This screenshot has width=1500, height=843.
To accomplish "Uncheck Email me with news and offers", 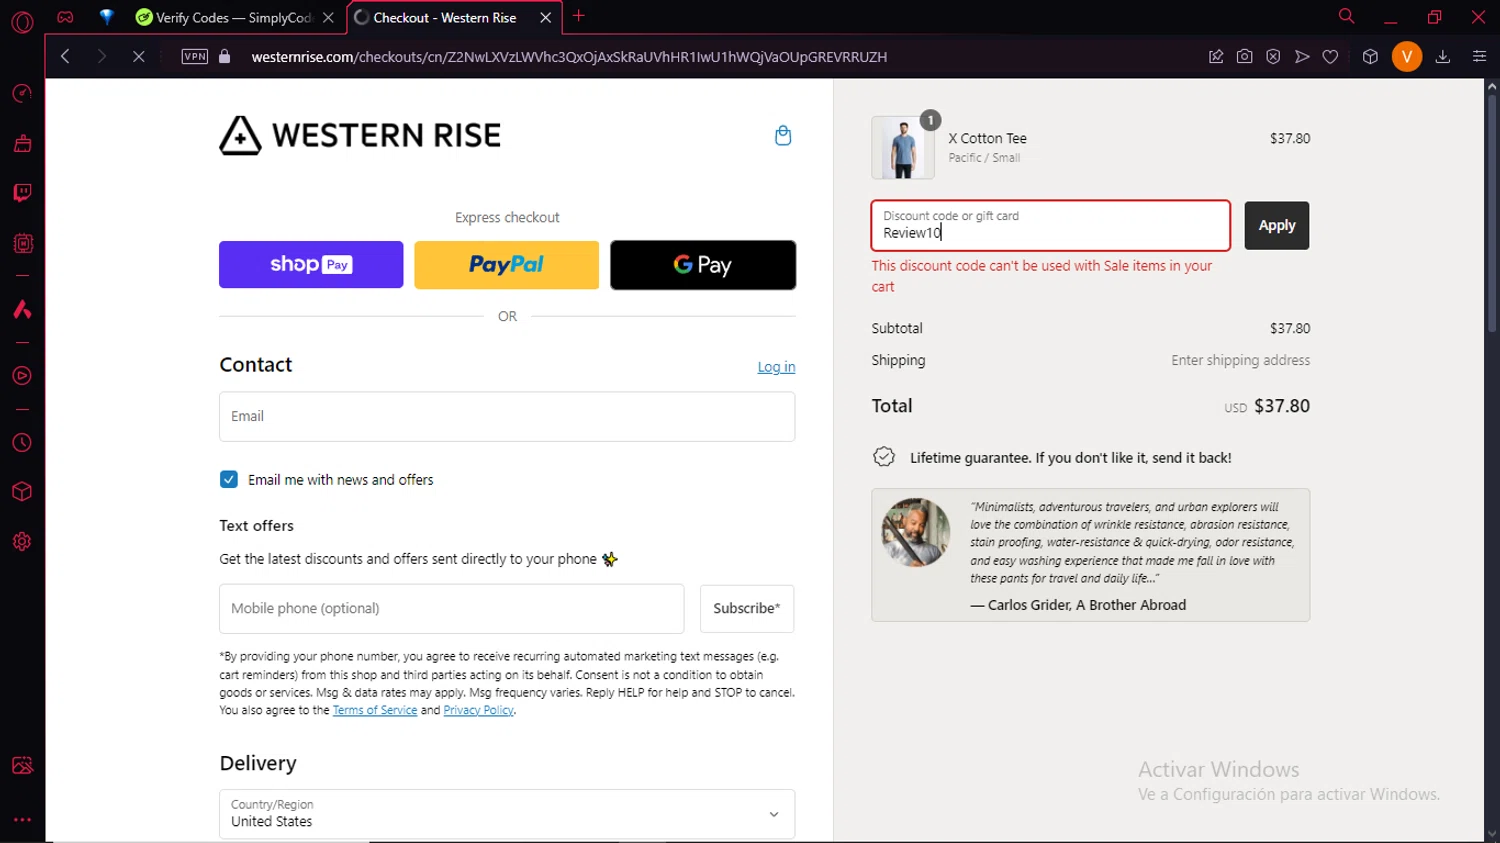I will pyautogui.click(x=229, y=479).
